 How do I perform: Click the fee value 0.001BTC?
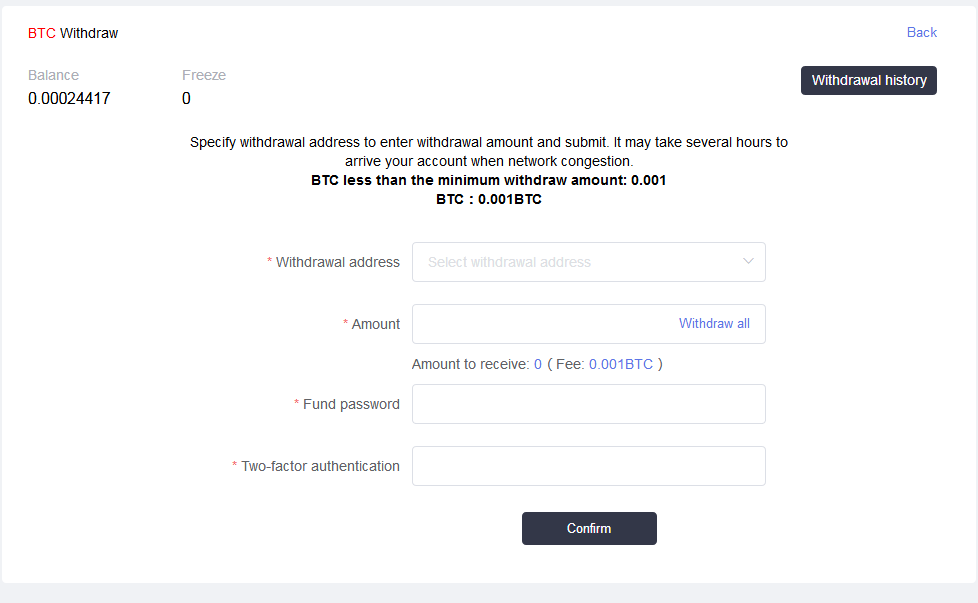620,365
